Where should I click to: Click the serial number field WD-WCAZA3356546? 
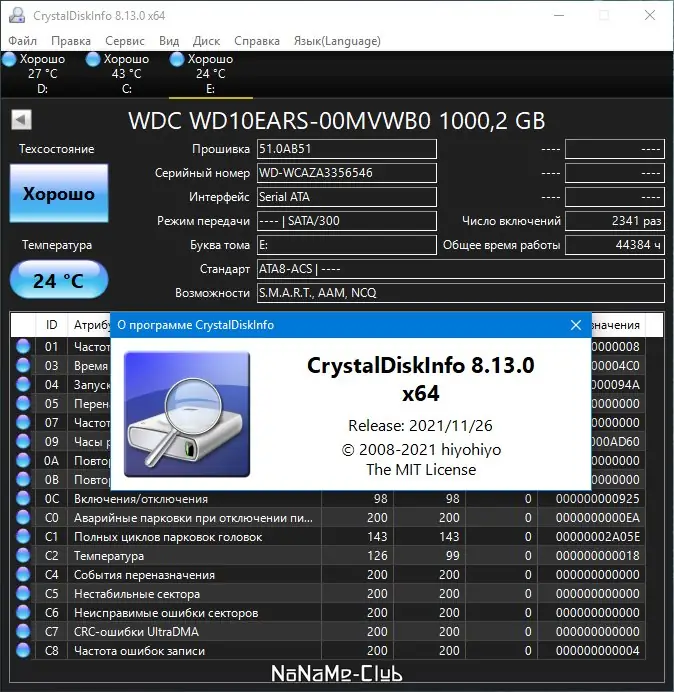(x=347, y=173)
